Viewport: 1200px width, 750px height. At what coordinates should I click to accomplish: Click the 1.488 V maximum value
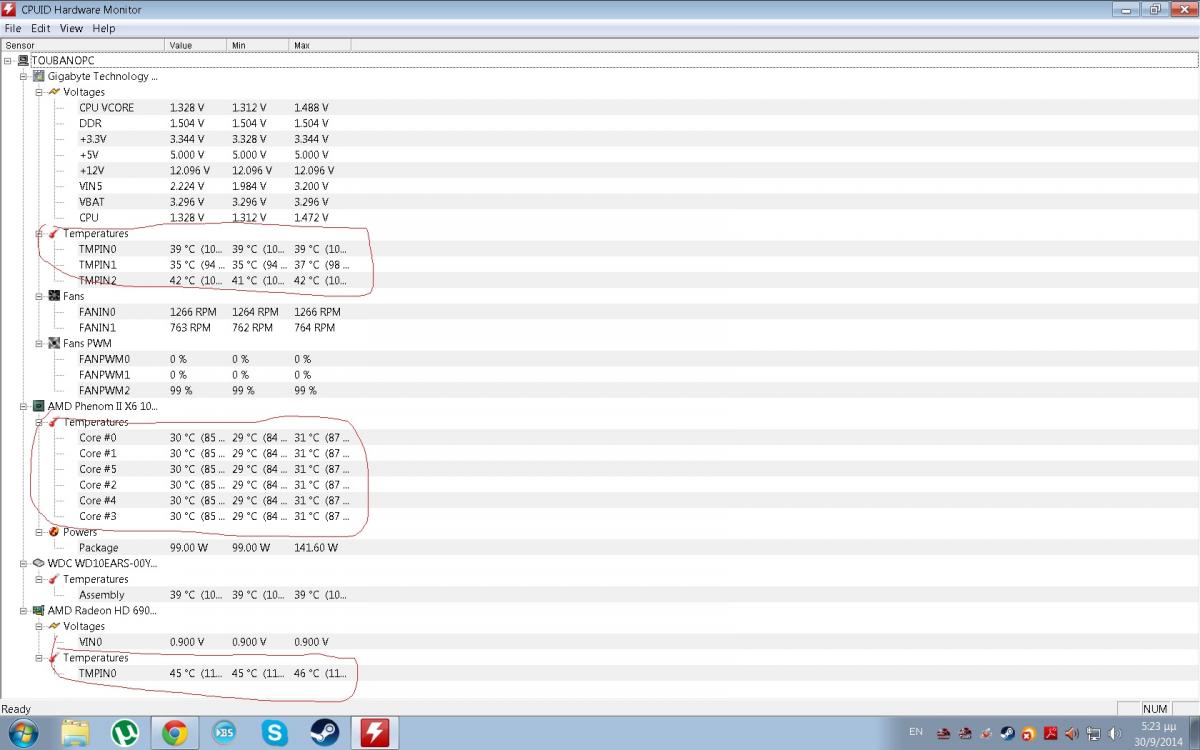tap(311, 107)
